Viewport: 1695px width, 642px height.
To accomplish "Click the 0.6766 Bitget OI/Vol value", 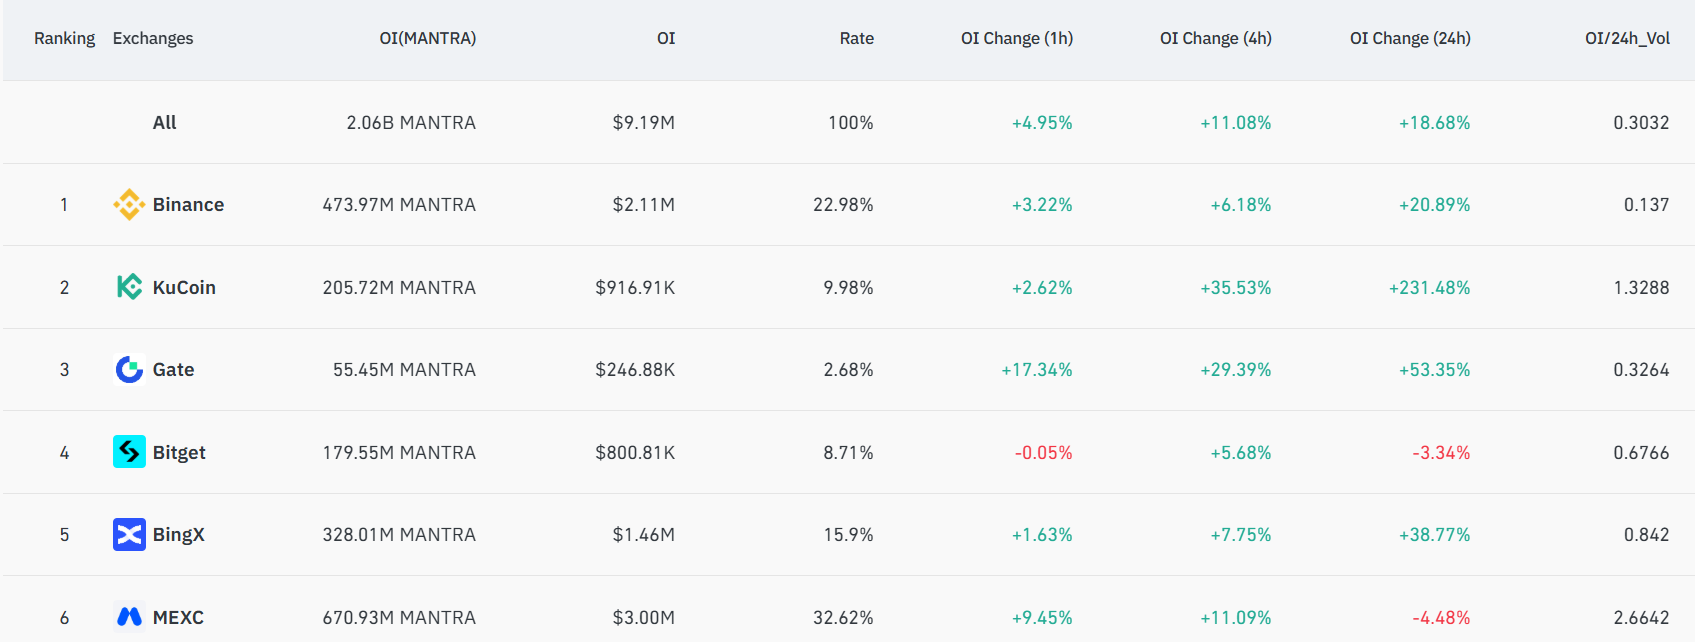I will coord(1641,452).
